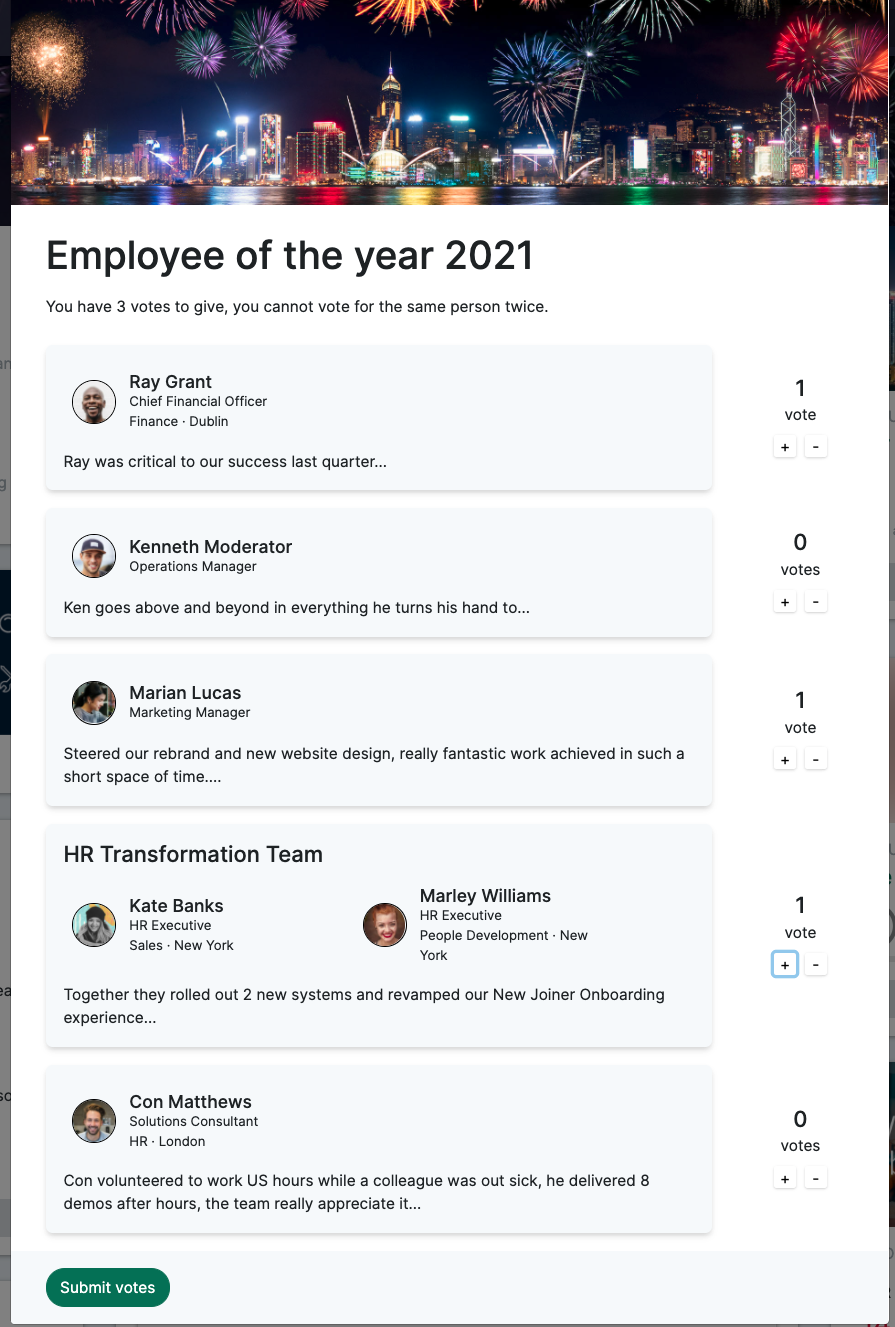Submit votes
The width and height of the screenshot is (895, 1327).
(x=108, y=1287)
